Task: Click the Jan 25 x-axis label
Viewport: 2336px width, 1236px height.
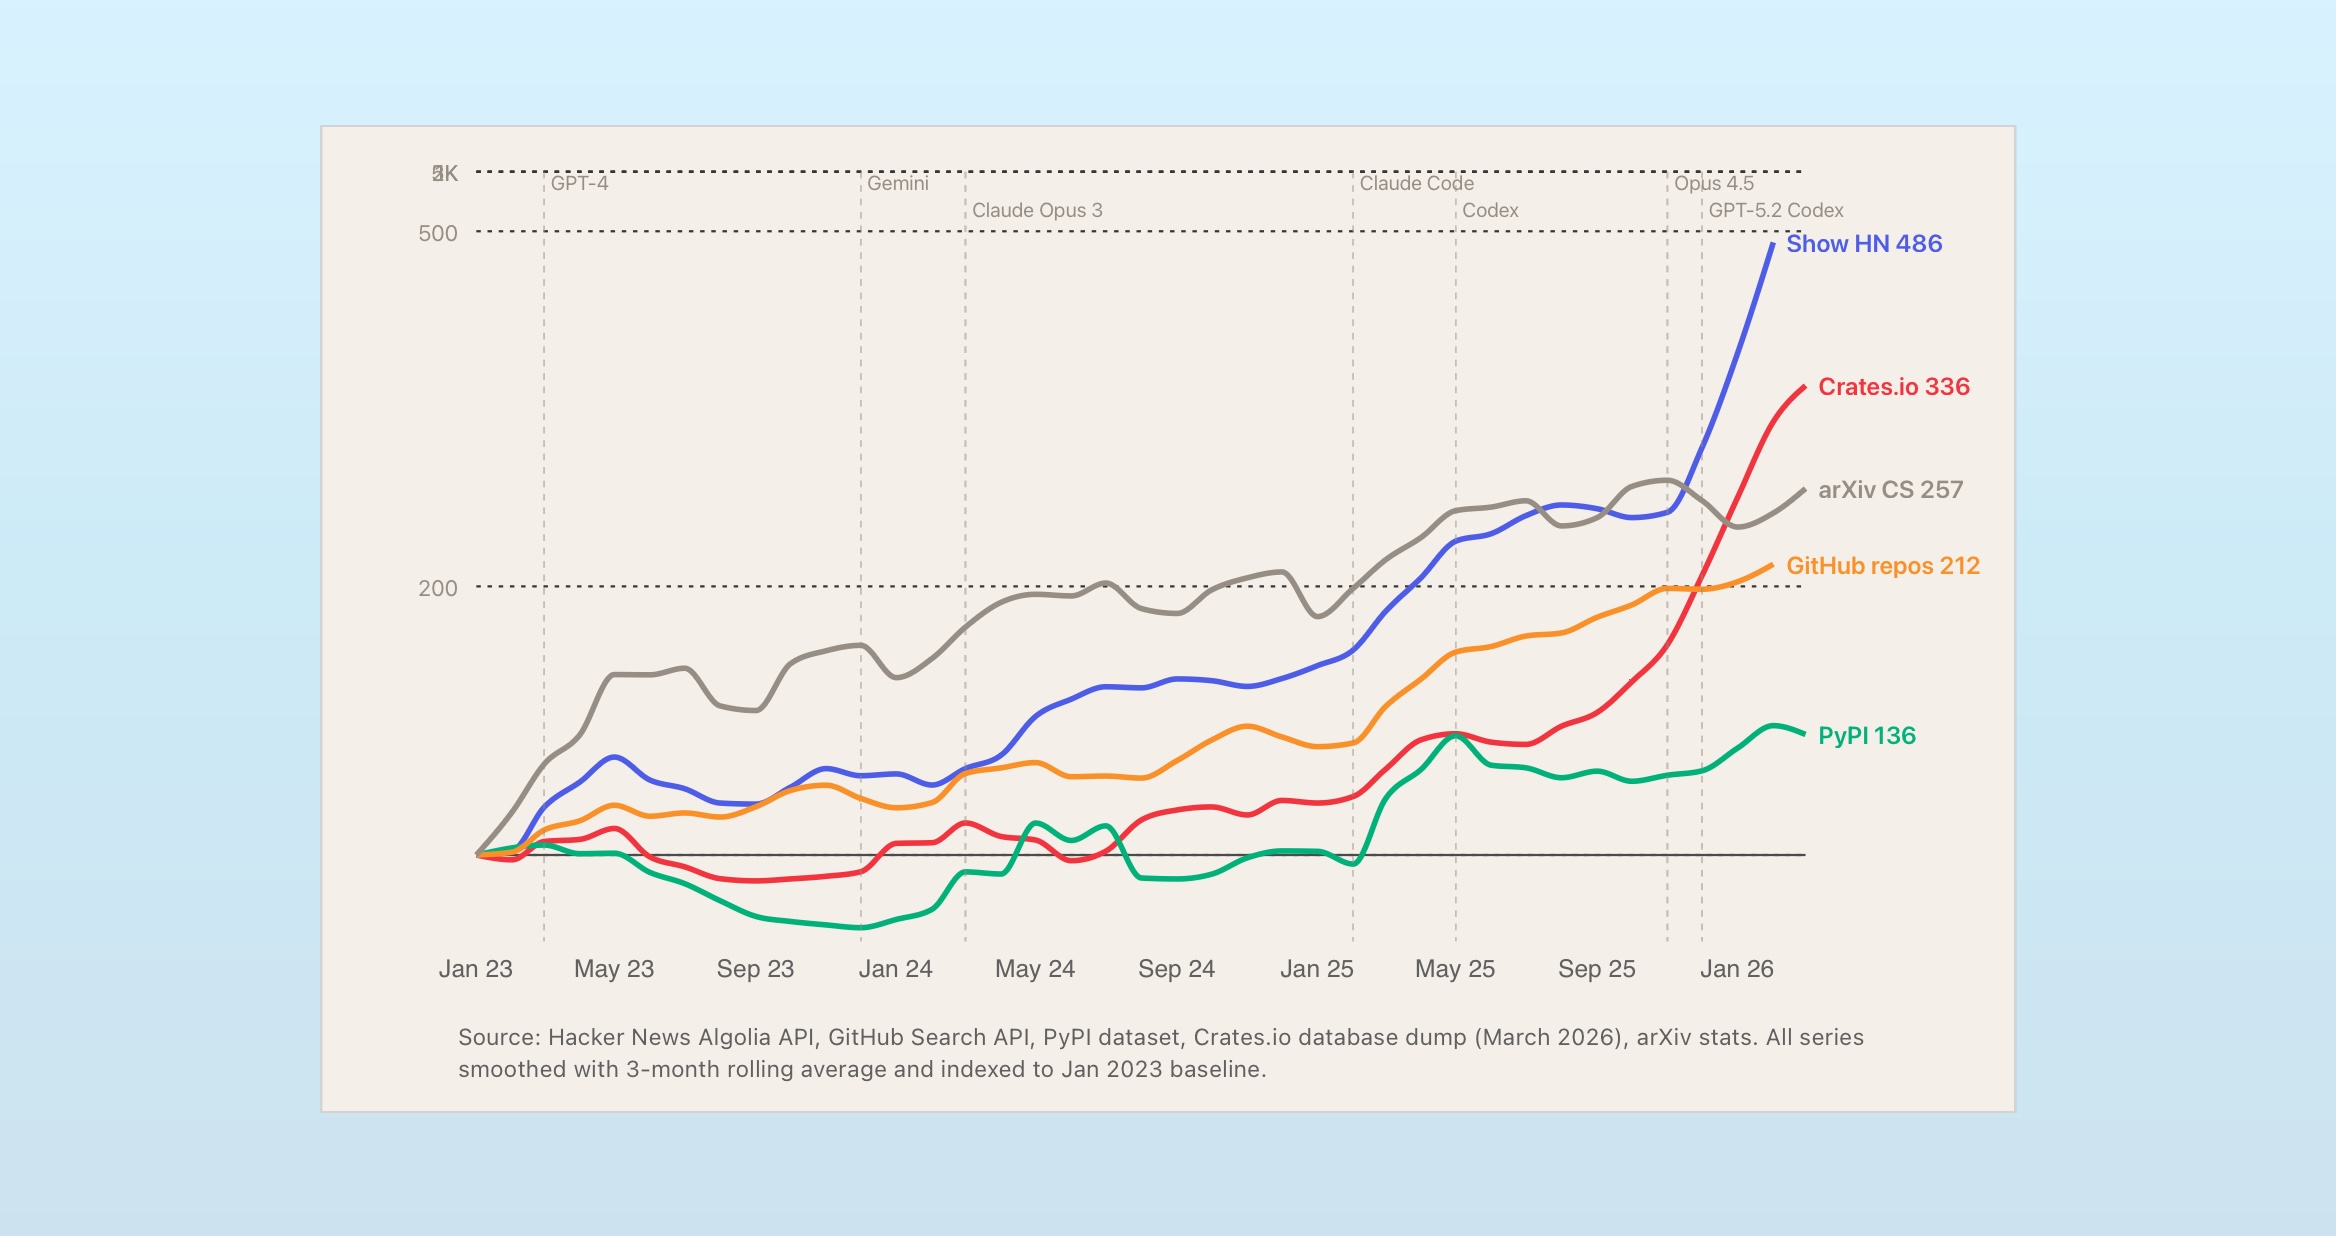Action: [1316, 969]
